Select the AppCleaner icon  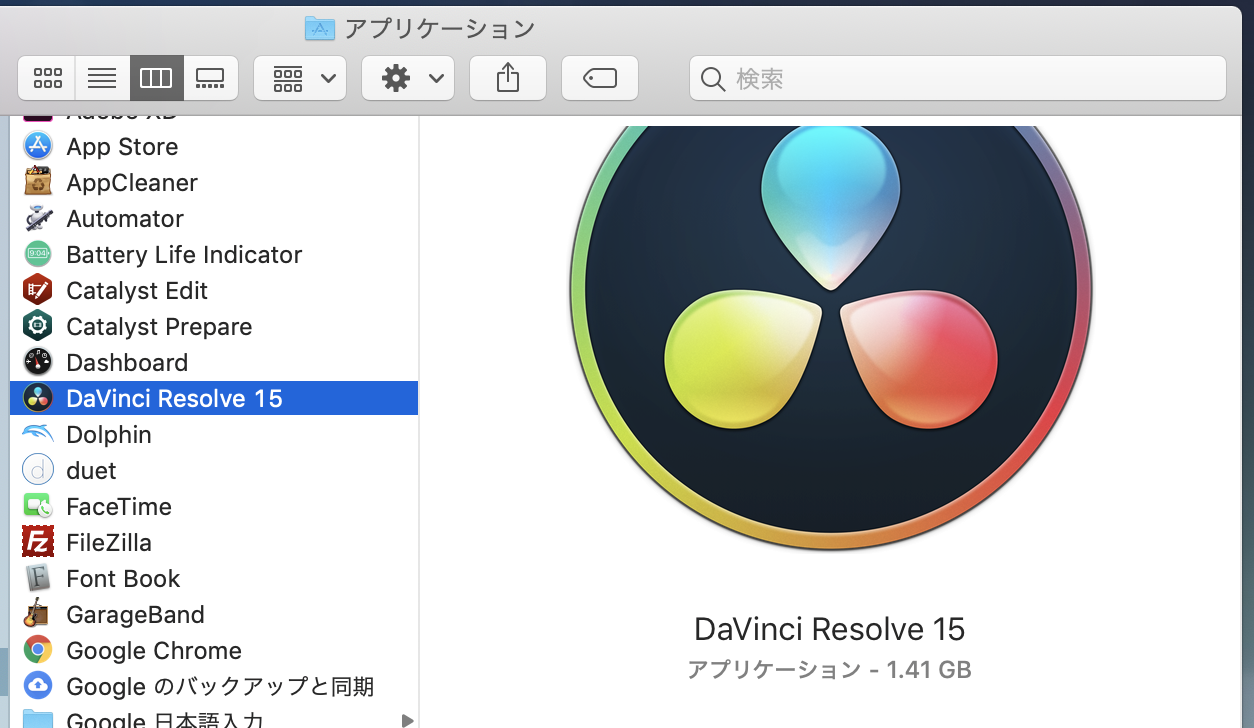coord(38,182)
